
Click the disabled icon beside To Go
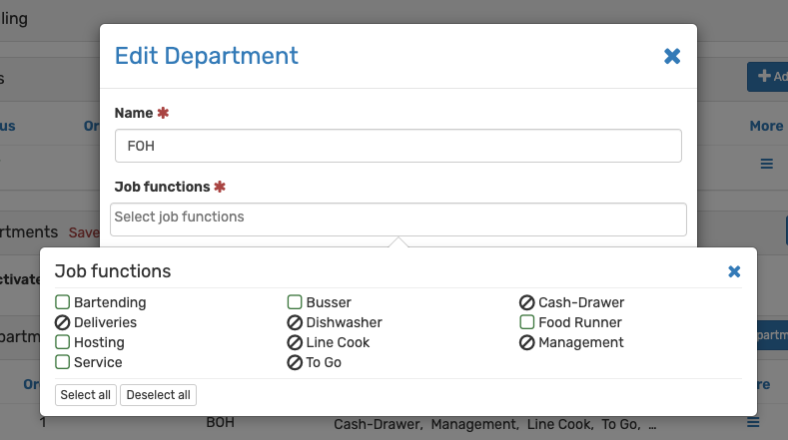click(295, 363)
